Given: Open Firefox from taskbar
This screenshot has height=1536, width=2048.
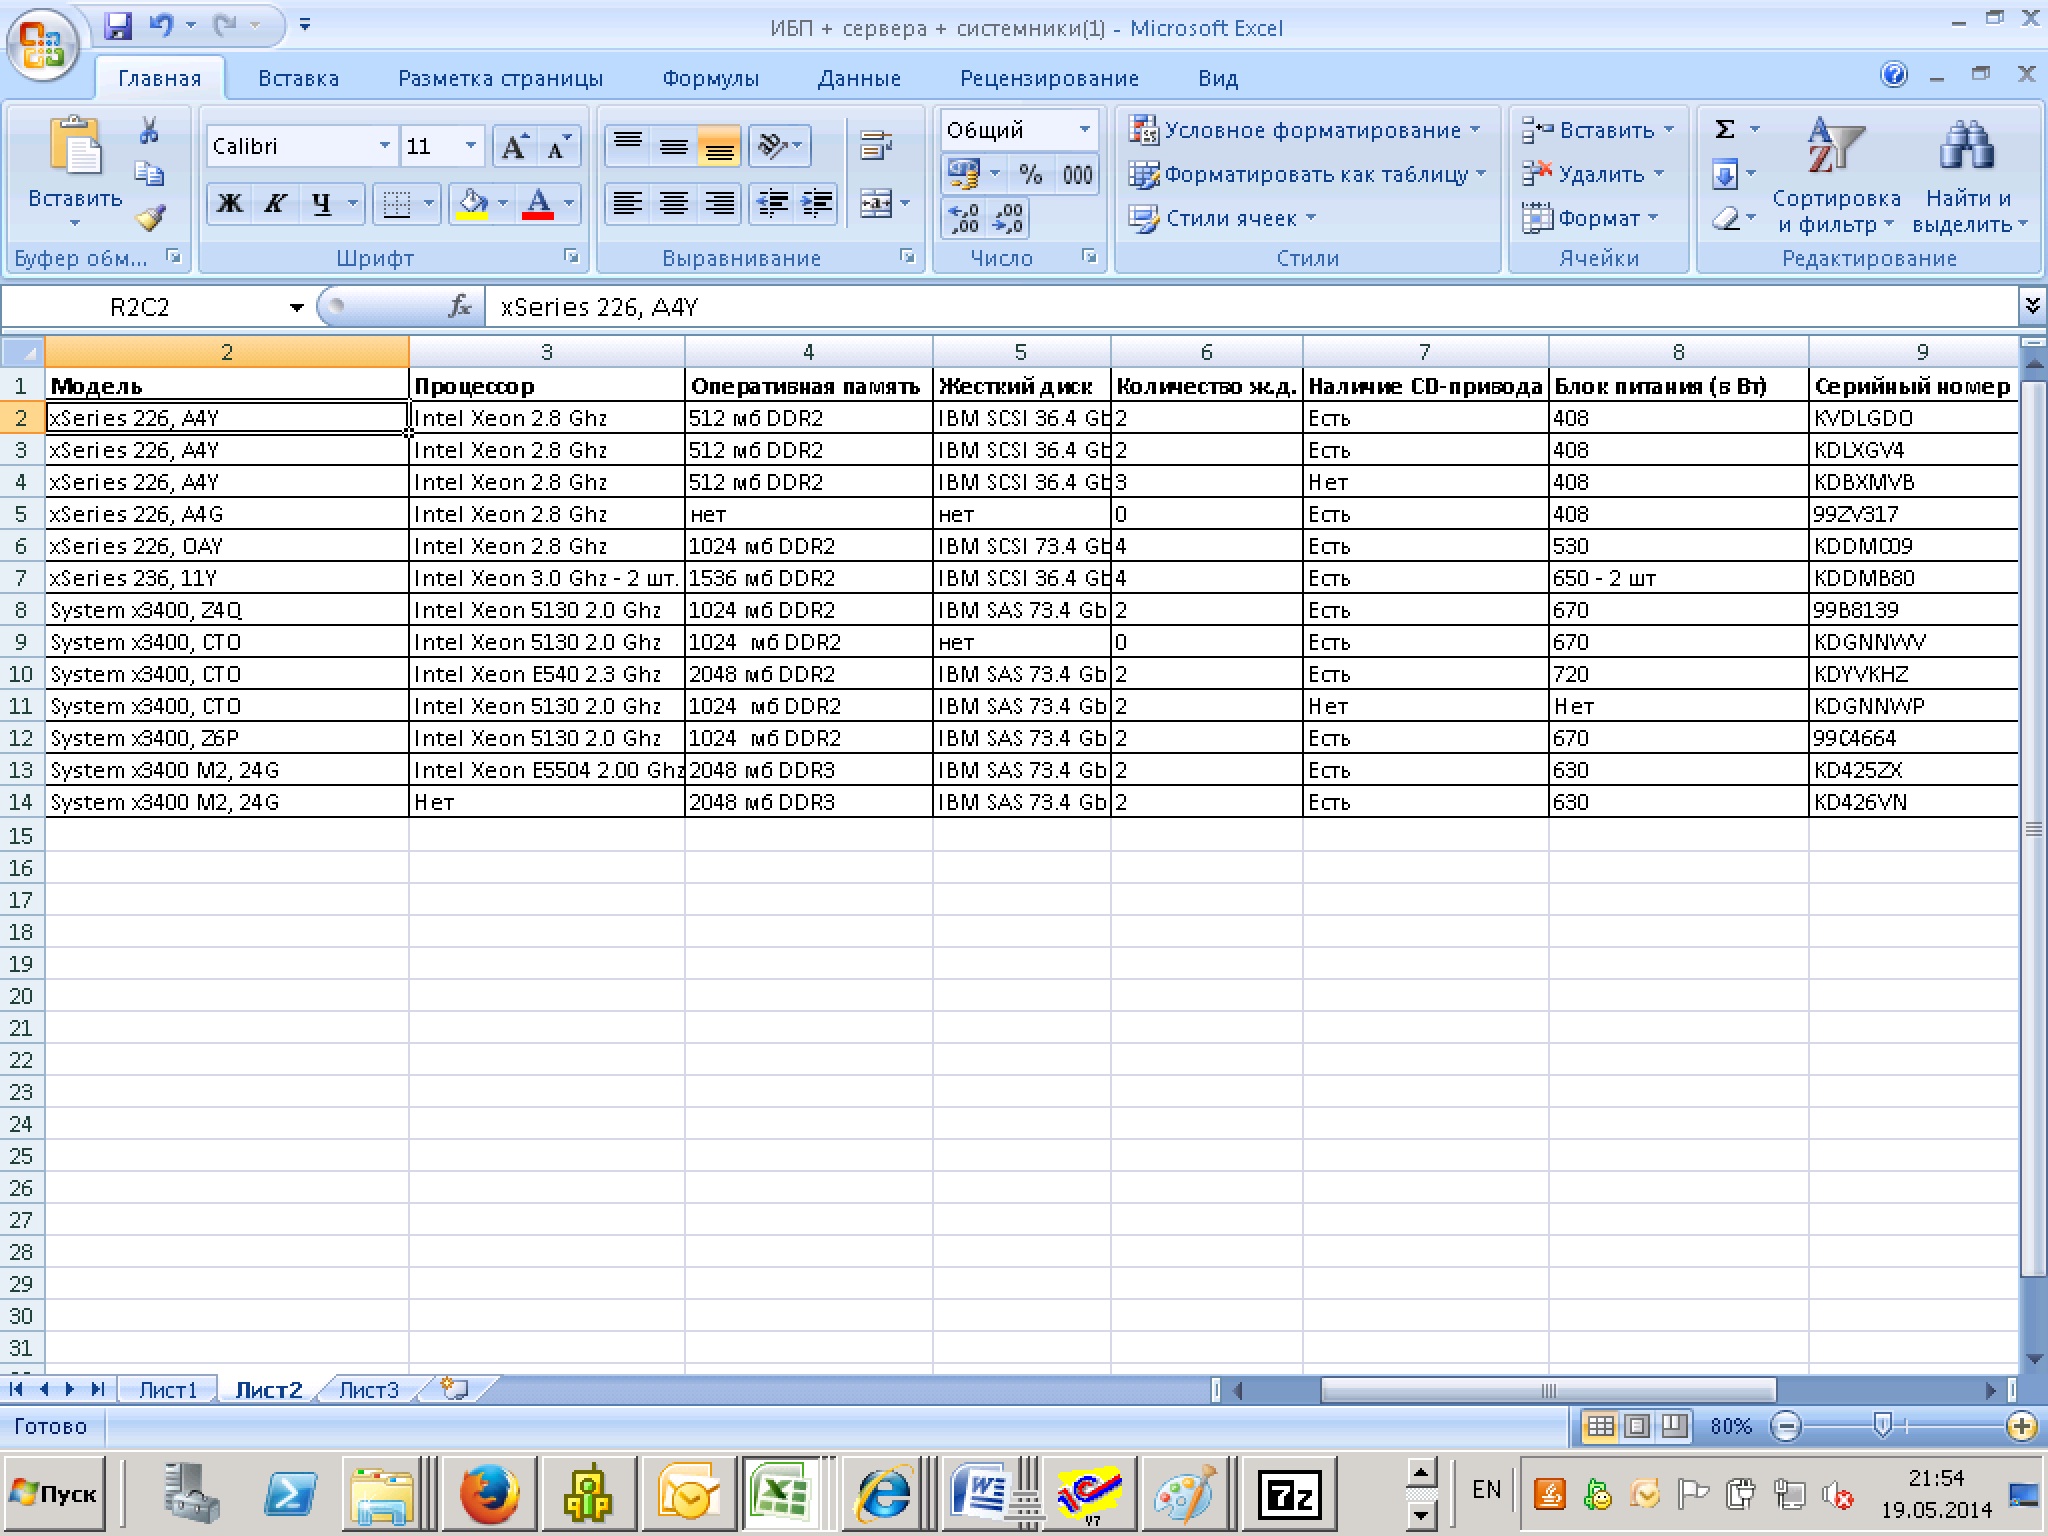Looking at the screenshot, I should [x=489, y=1495].
